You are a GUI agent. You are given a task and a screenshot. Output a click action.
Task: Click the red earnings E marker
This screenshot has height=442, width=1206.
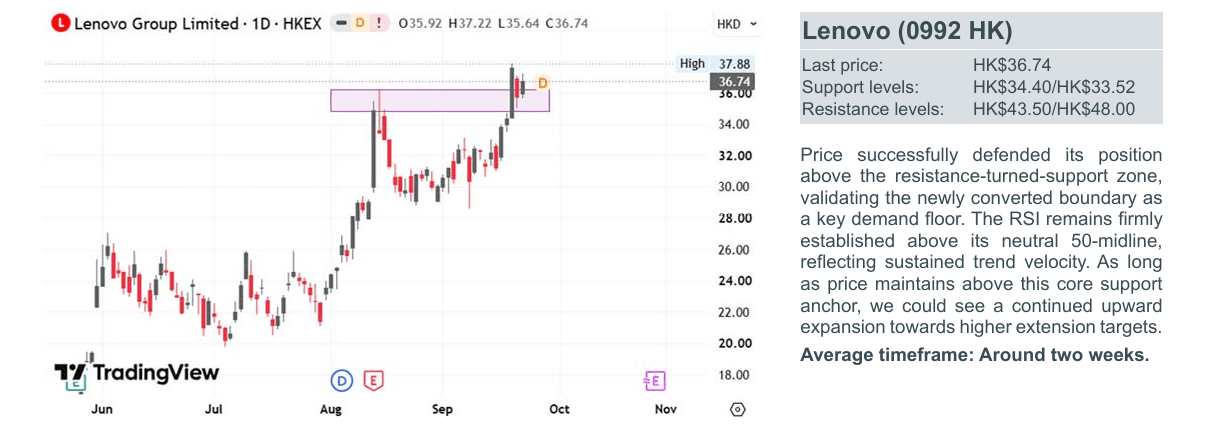coord(374,380)
